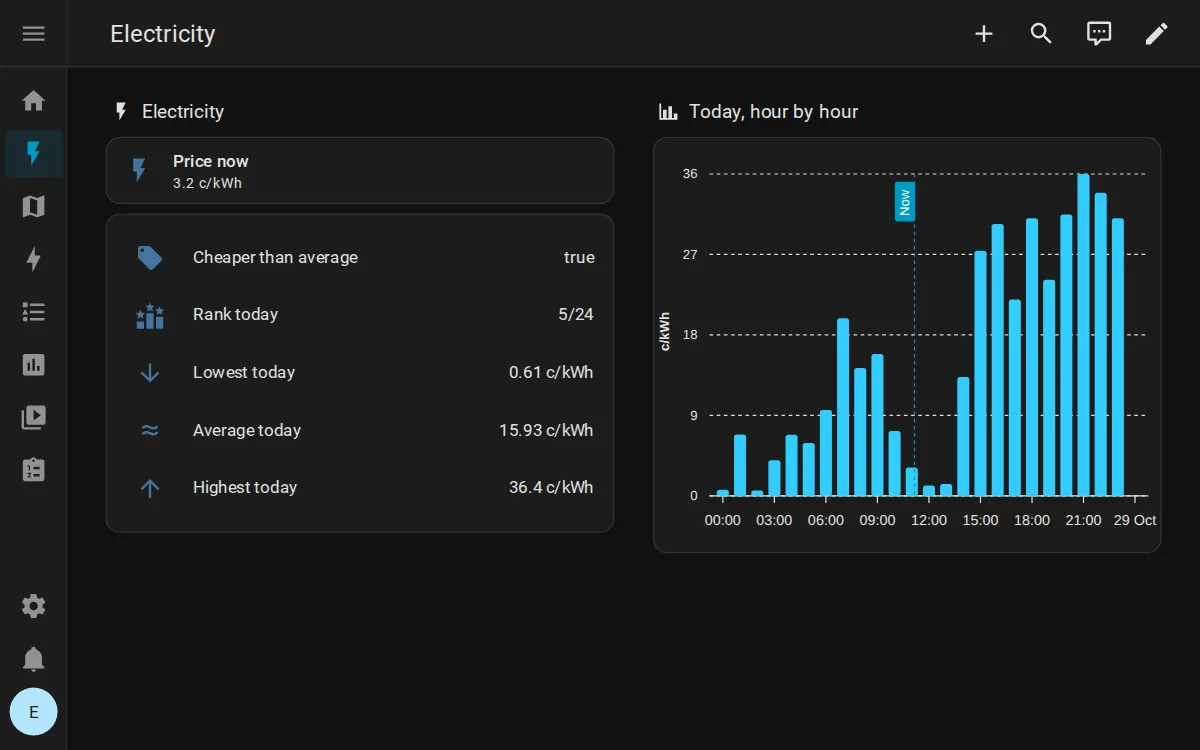Screen dimensions: 1200x750
Task: Click the value 15.93 c/kWh
Action: 546,431
